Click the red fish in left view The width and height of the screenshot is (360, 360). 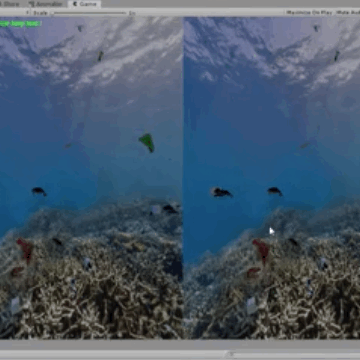(26, 250)
